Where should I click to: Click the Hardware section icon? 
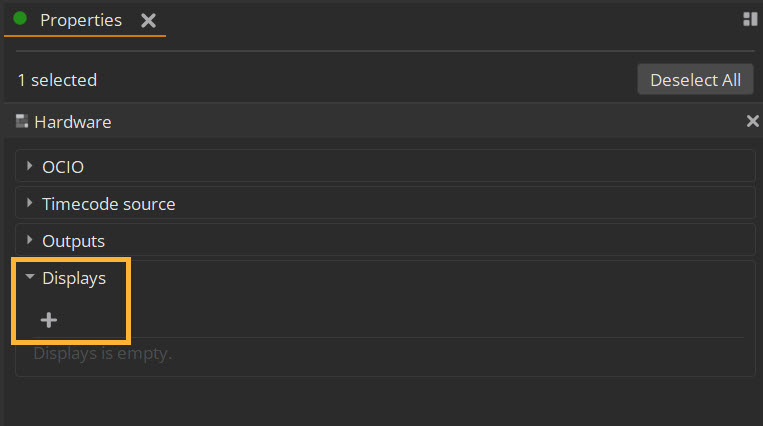pyautogui.click(x=22, y=121)
